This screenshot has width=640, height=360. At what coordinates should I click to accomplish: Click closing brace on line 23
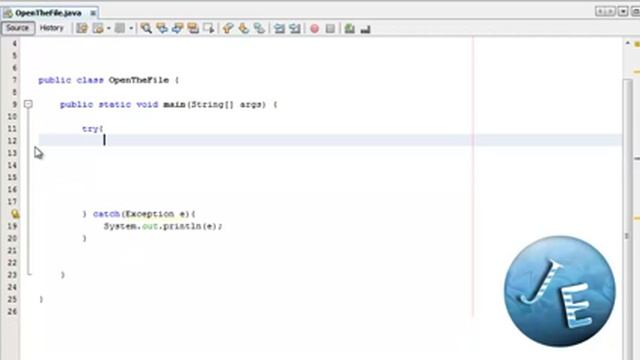tap(63, 275)
